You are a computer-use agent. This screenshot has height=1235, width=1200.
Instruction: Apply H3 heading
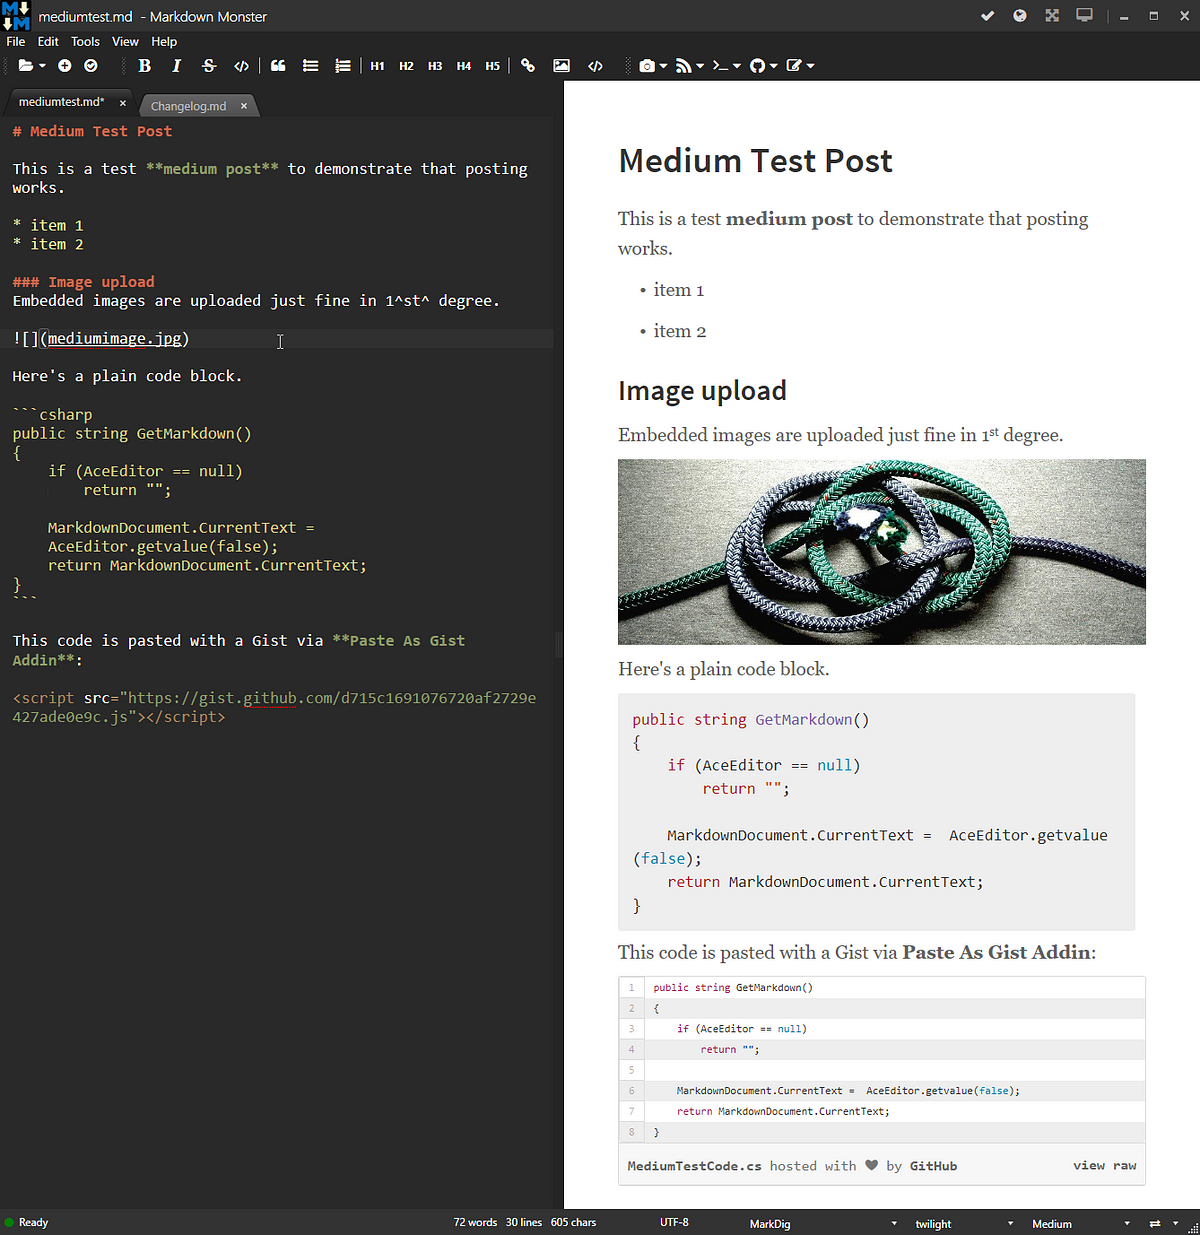(435, 66)
